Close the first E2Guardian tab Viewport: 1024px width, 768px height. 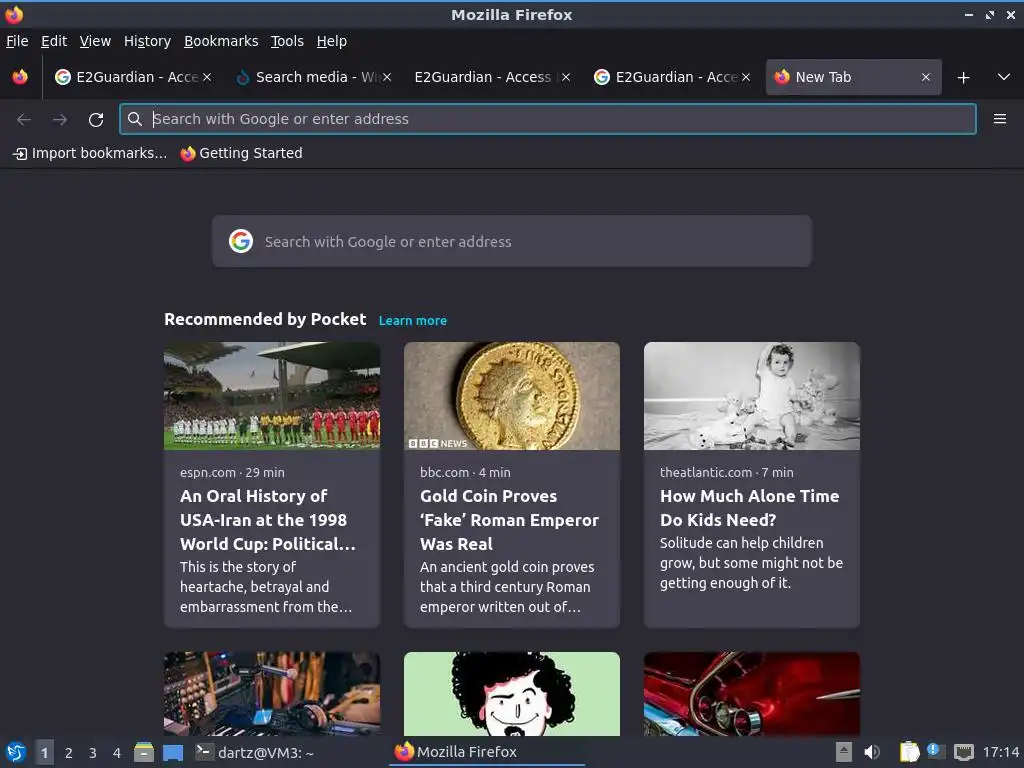pos(207,77)
